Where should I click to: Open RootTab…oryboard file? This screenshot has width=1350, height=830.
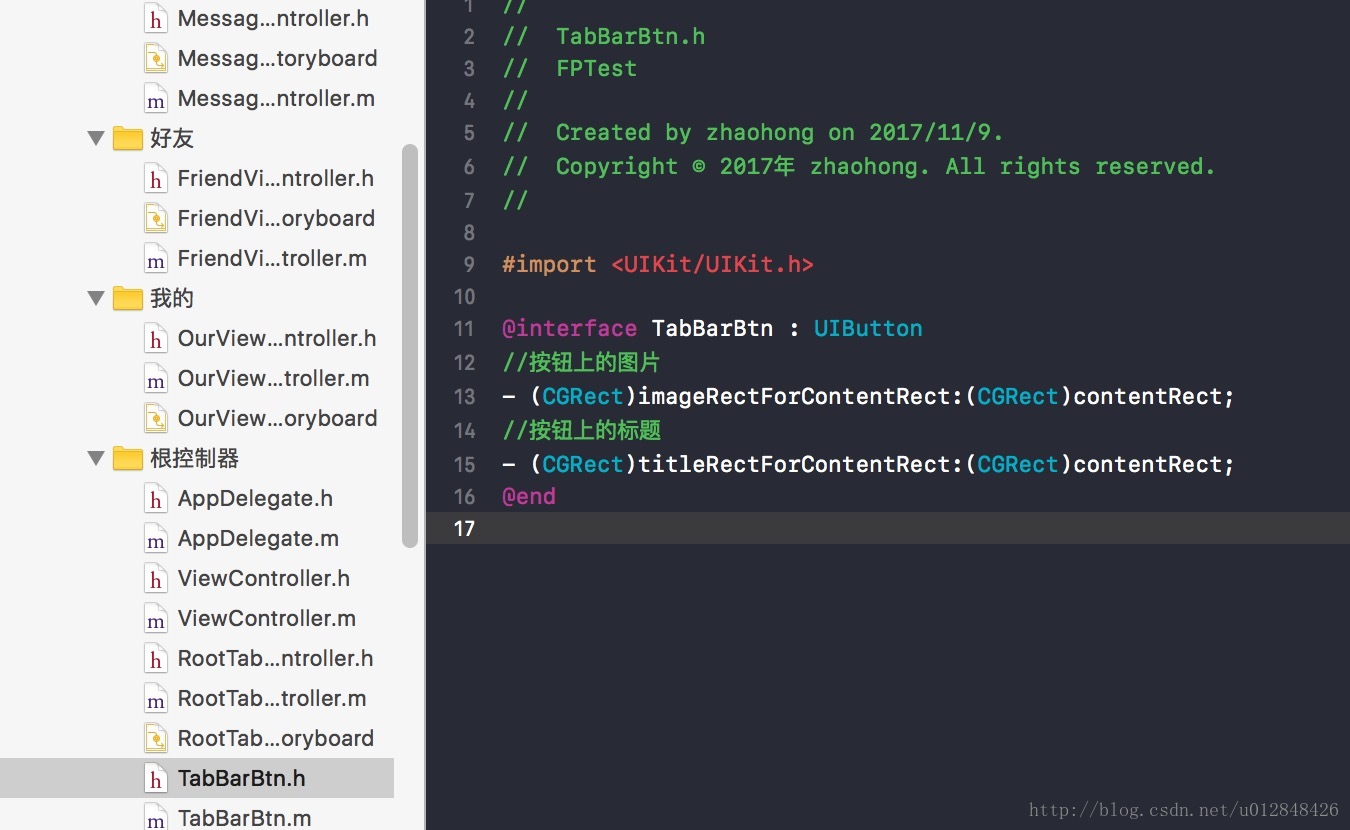276,738
